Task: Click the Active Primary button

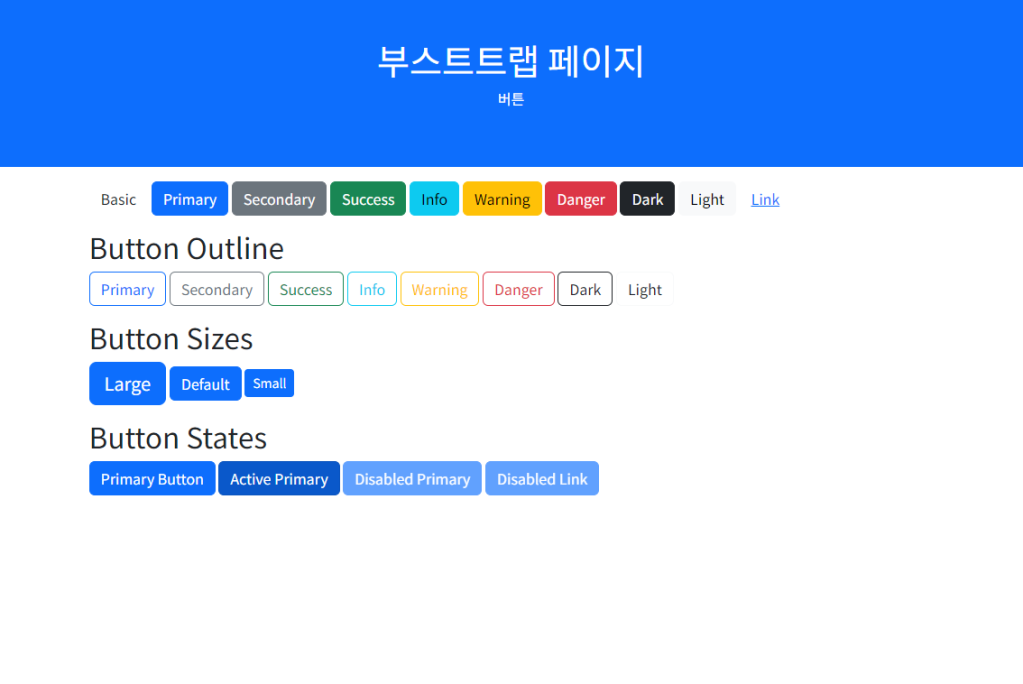Action: pyautogui.click(x=279, y=478)
